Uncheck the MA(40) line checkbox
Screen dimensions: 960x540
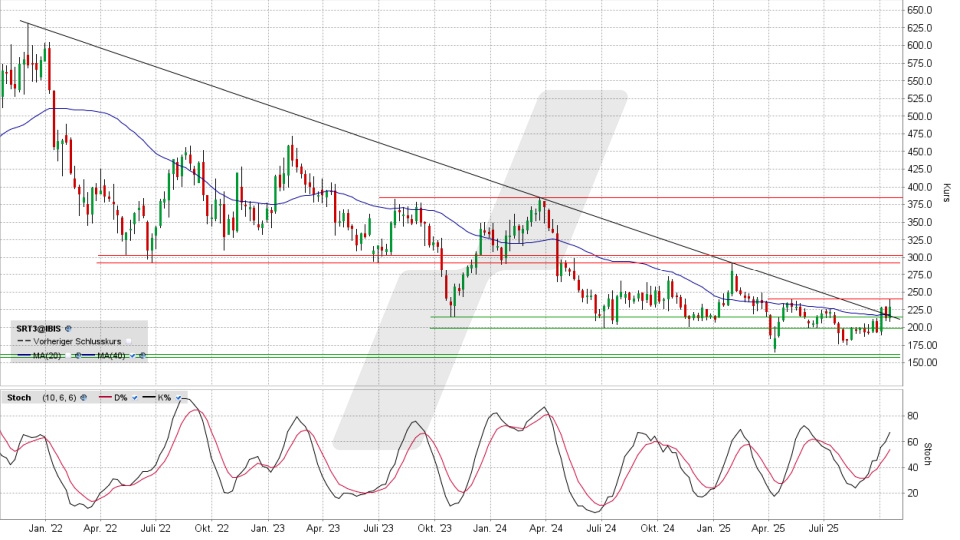click(132, 355)
